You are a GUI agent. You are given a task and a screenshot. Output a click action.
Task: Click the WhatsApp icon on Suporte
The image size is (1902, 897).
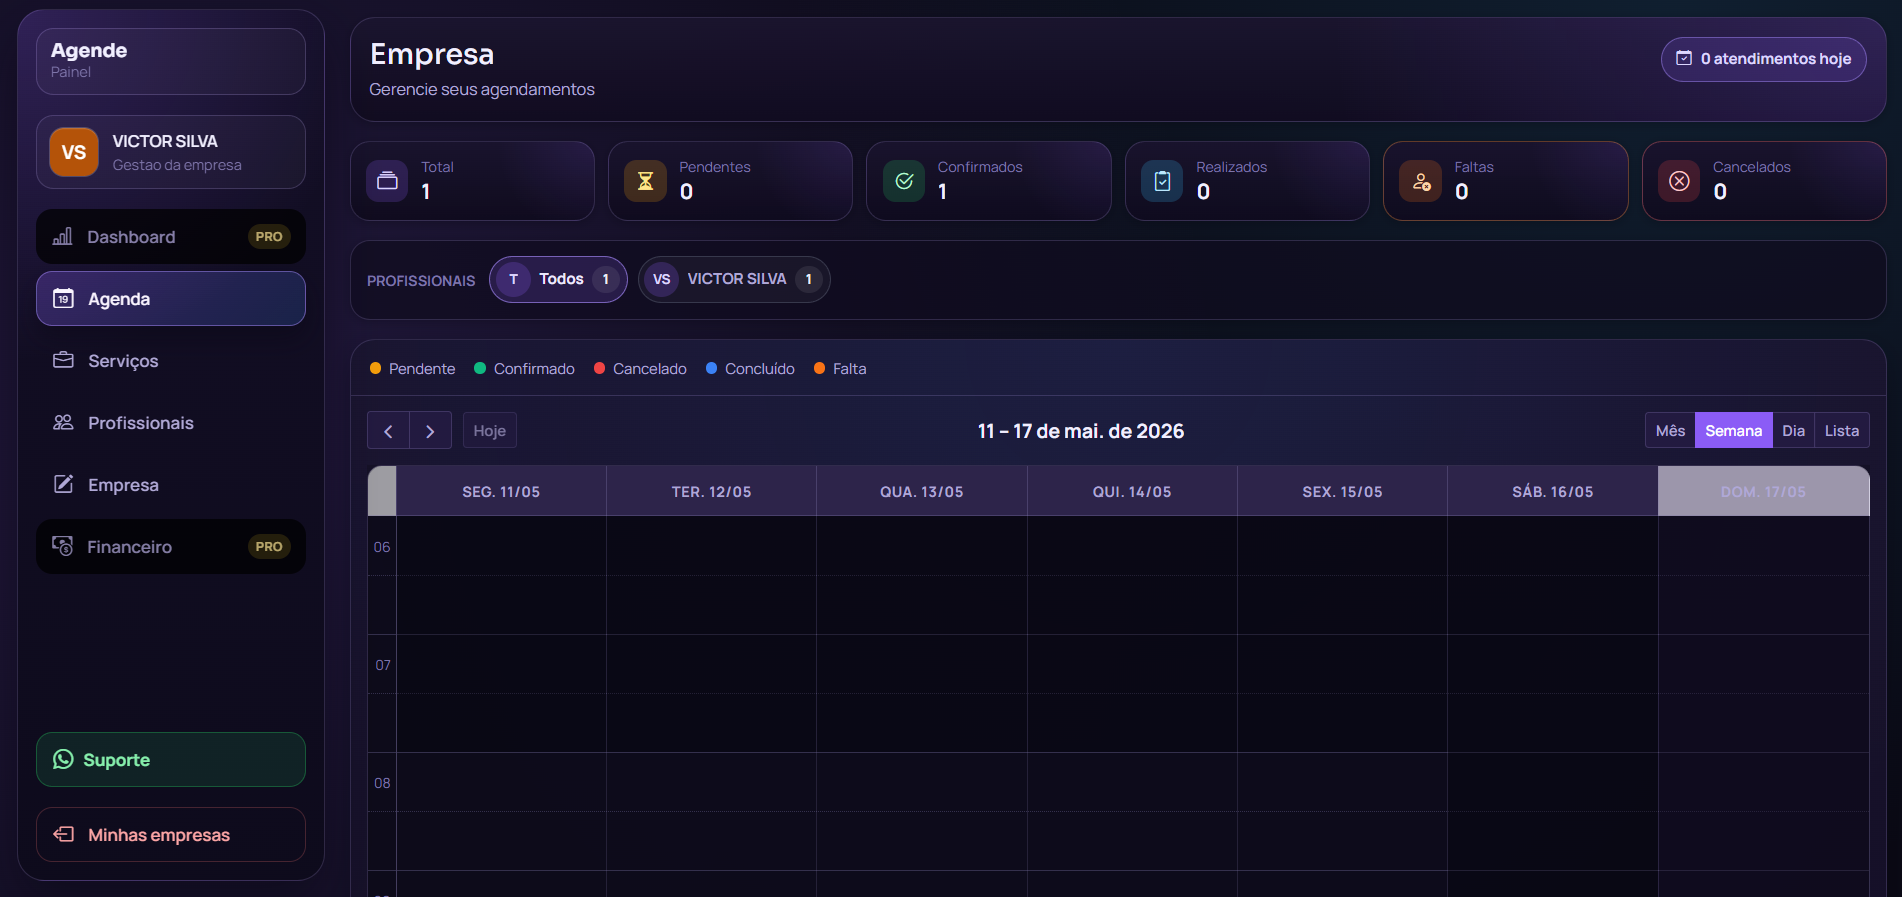pos(63,759)
